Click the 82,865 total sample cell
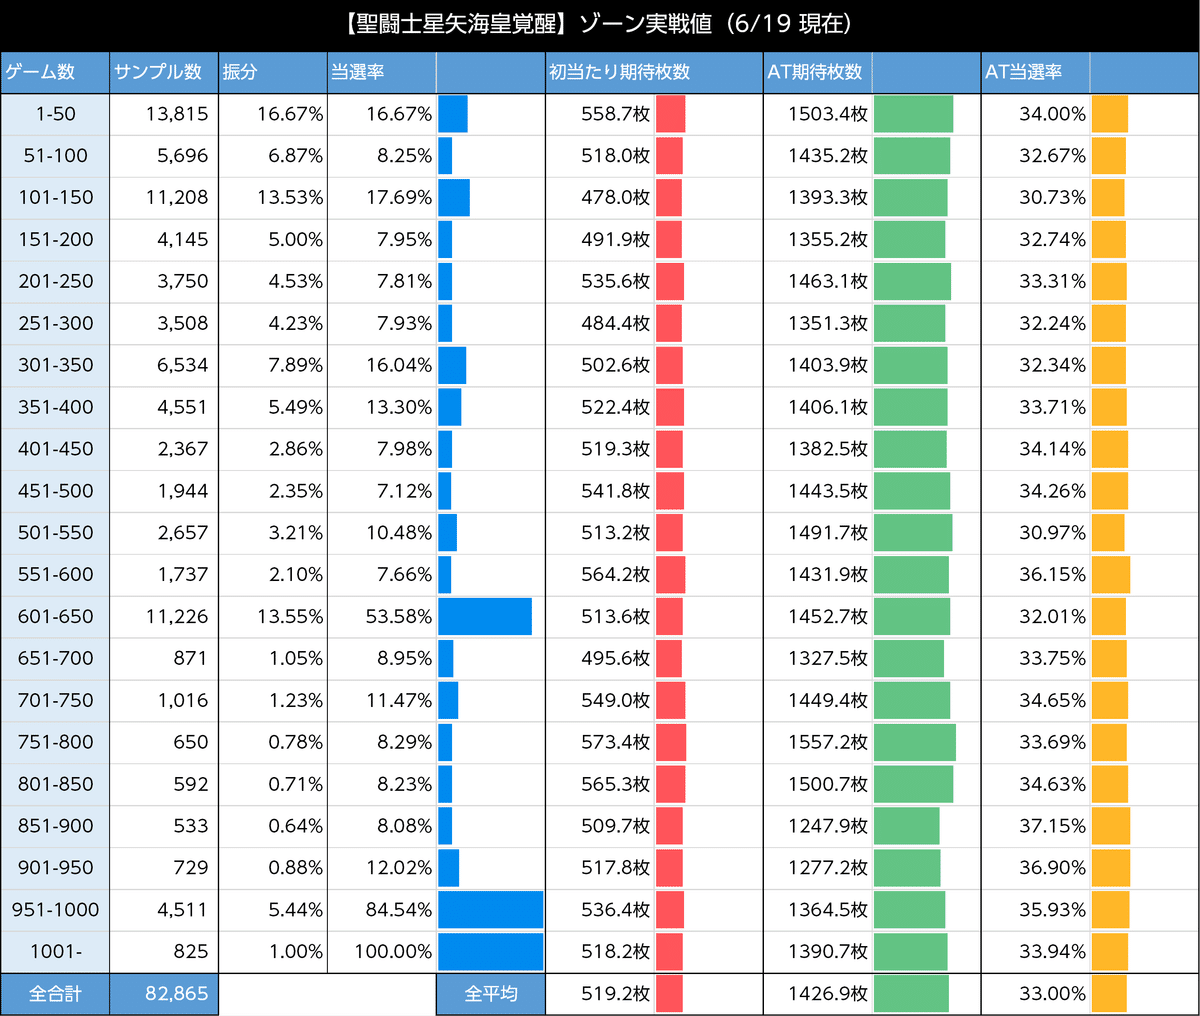 [164, 993]
